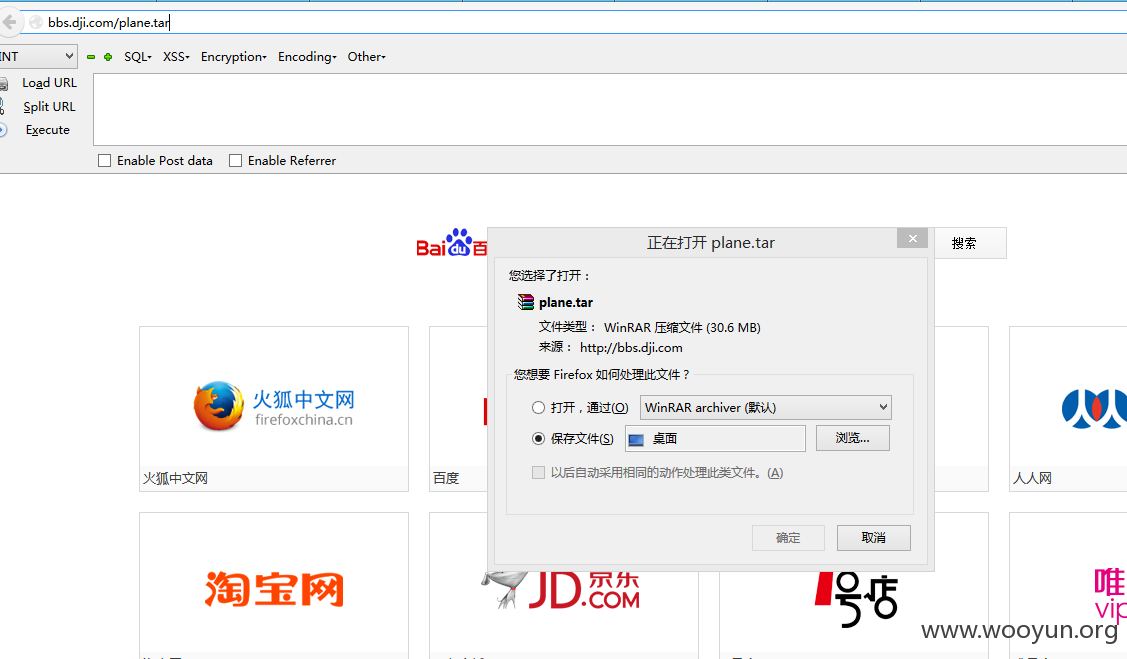This screenshot has height=659, width=1127.
Task: Click Load URL label
Action: (x=49, y=83)
